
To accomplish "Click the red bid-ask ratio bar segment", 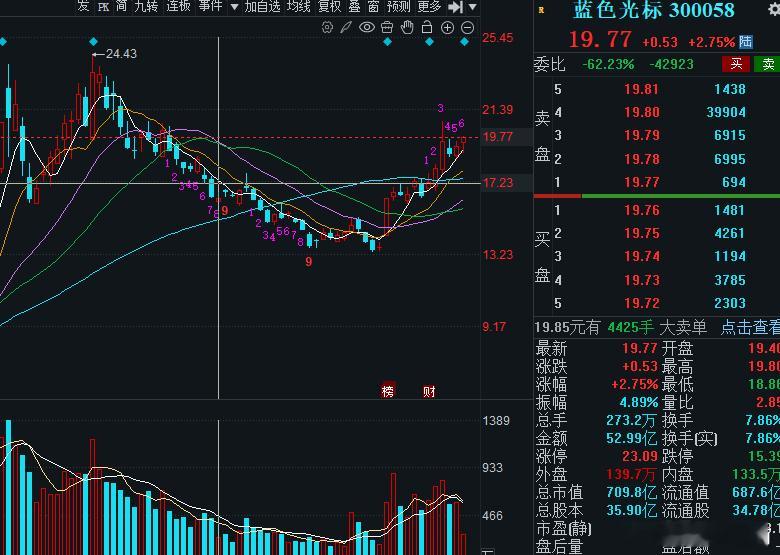I will (557, 196).
